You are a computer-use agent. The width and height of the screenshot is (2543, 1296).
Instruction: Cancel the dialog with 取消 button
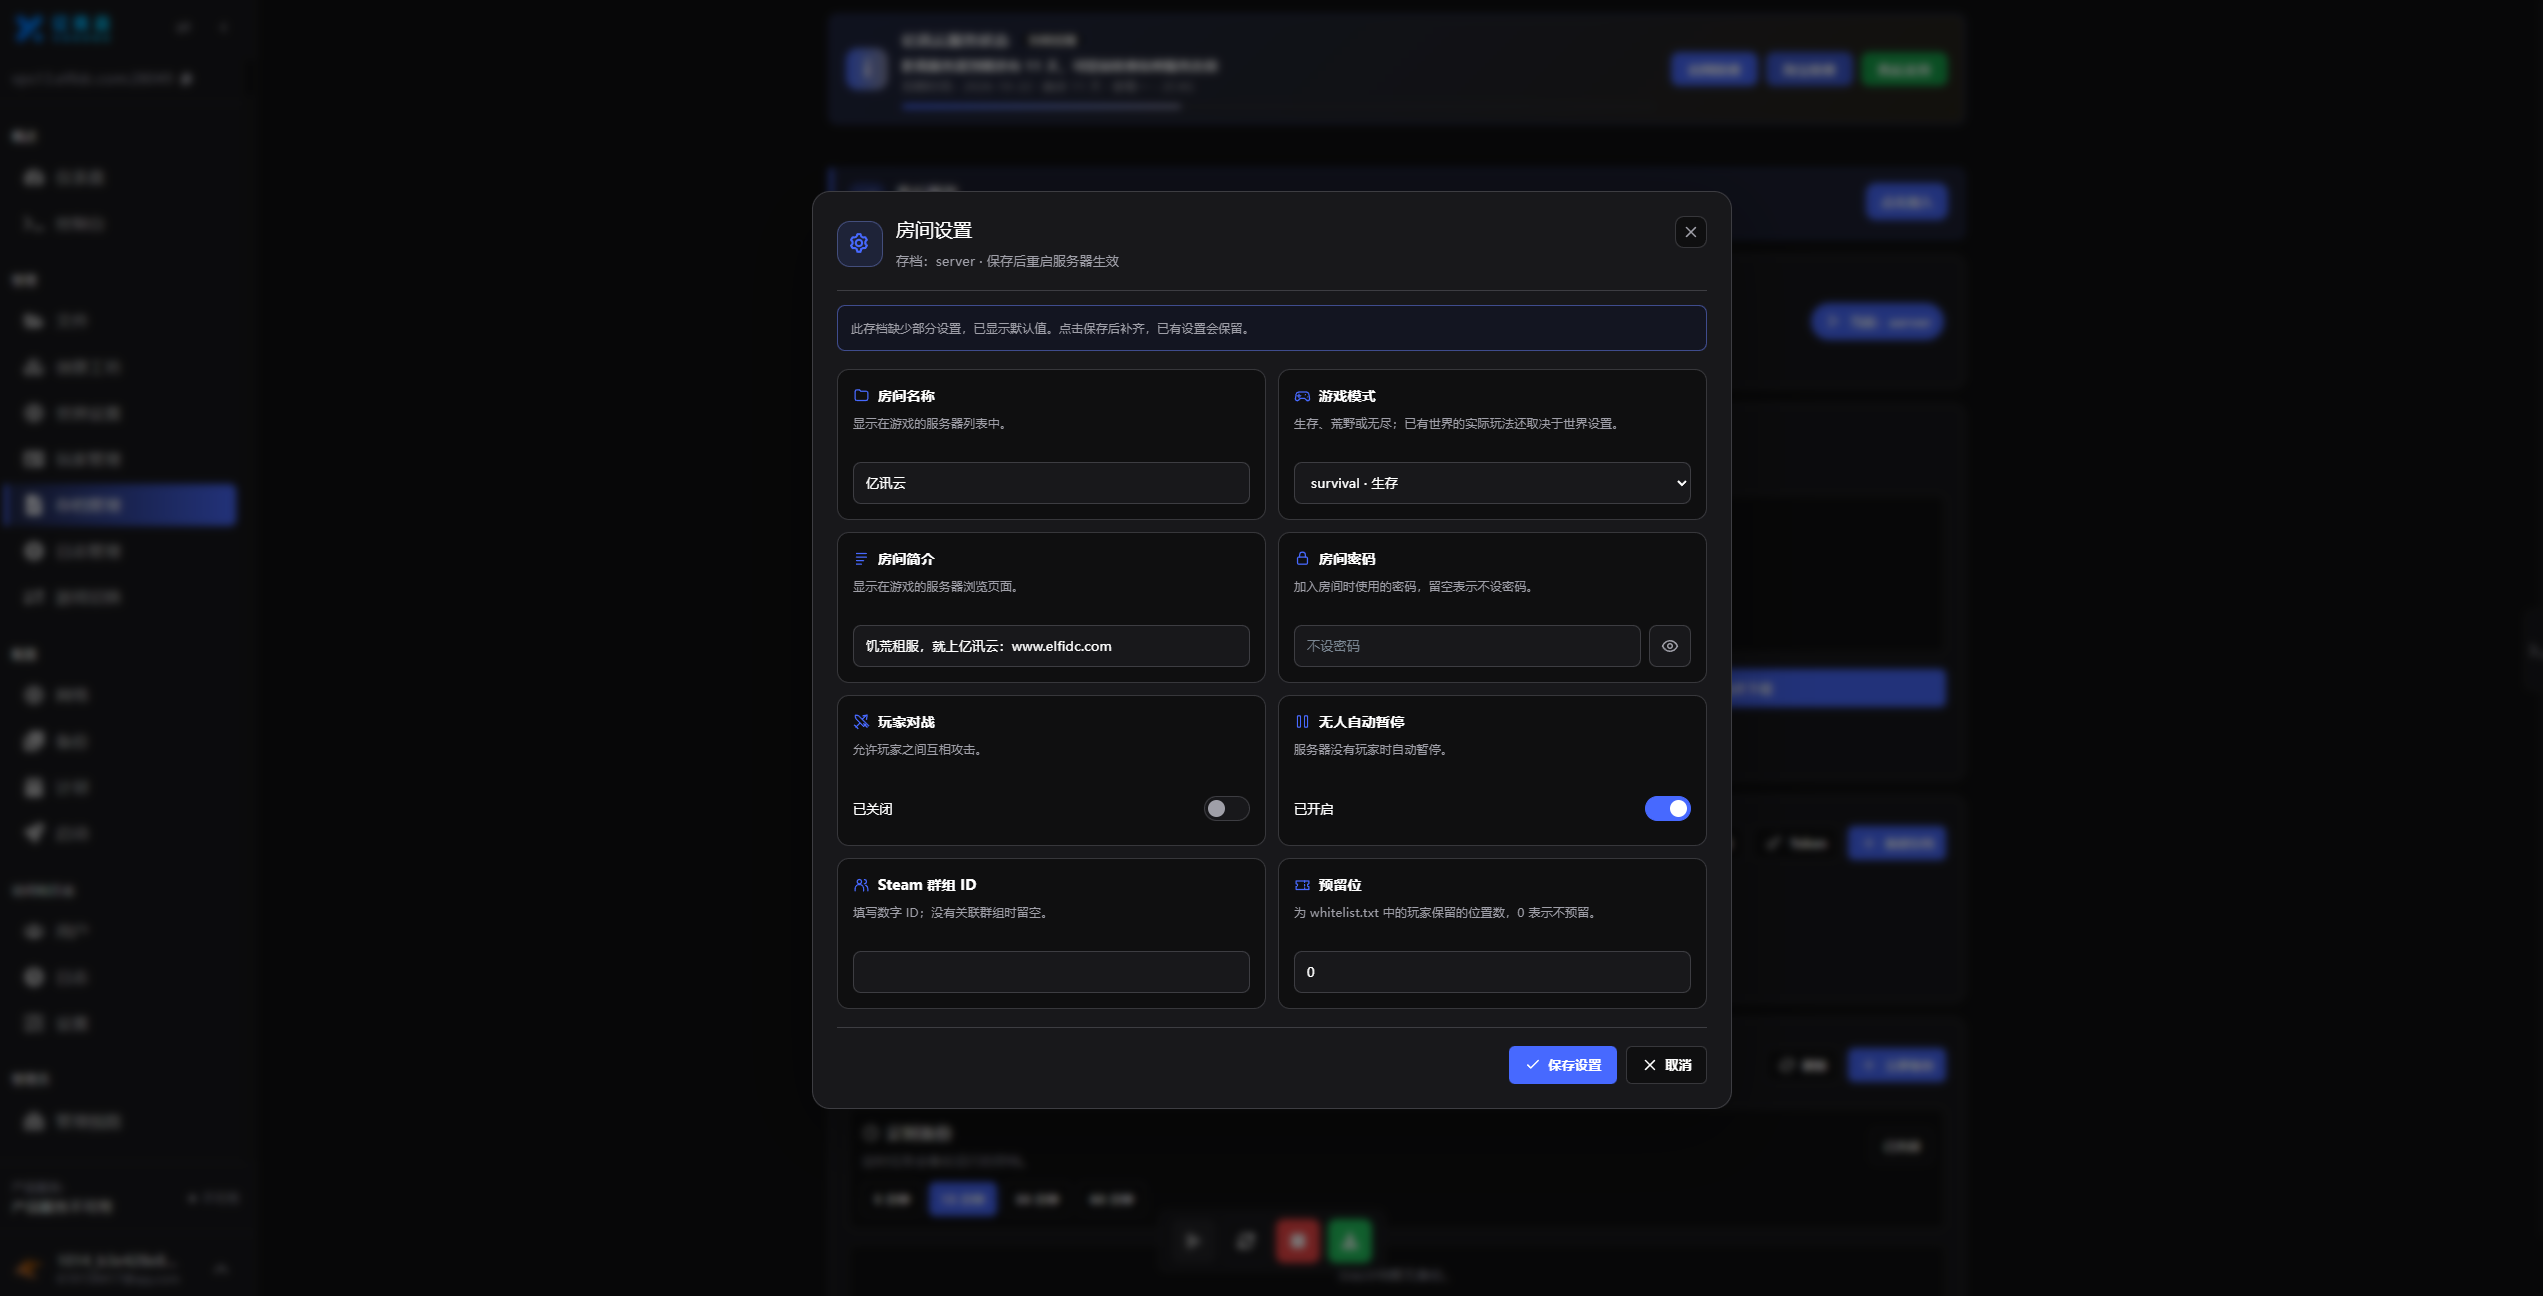click(1666, 1065)
